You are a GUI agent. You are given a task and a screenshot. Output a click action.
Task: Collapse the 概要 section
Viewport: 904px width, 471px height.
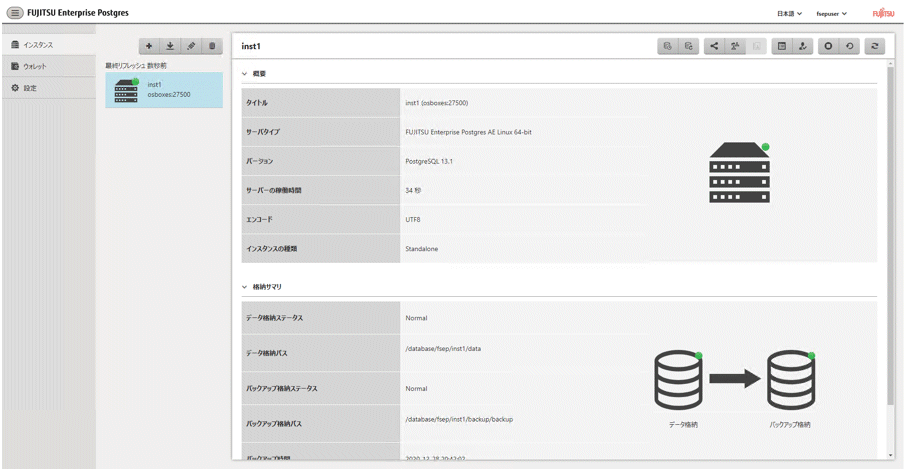pyautogui.click(x=244, y=74)
